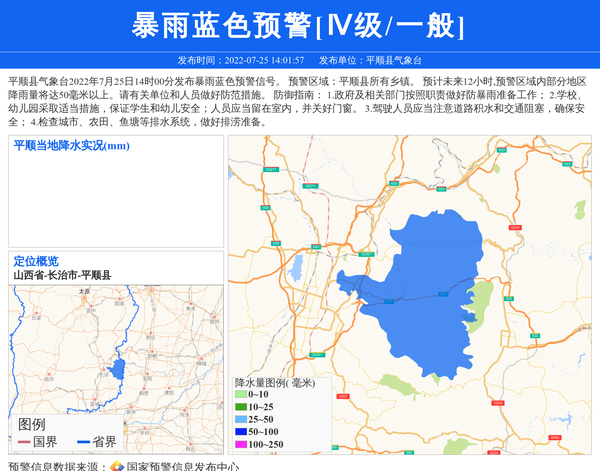This screenshot has width=600, height=471.
Task: Select the 50~100 dark blue legend swatch
Action: tap(241, 431)
